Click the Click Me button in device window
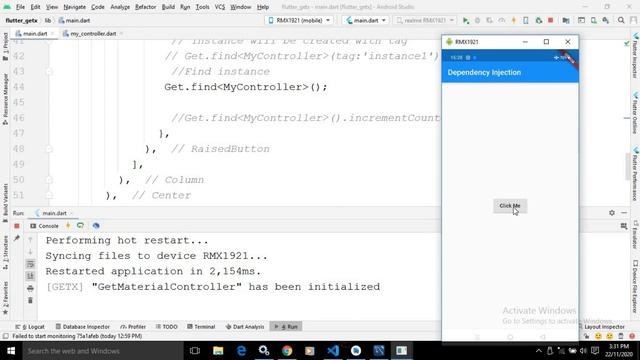The width and height of the screenshot is (640, 360). [x=510, y=206]
